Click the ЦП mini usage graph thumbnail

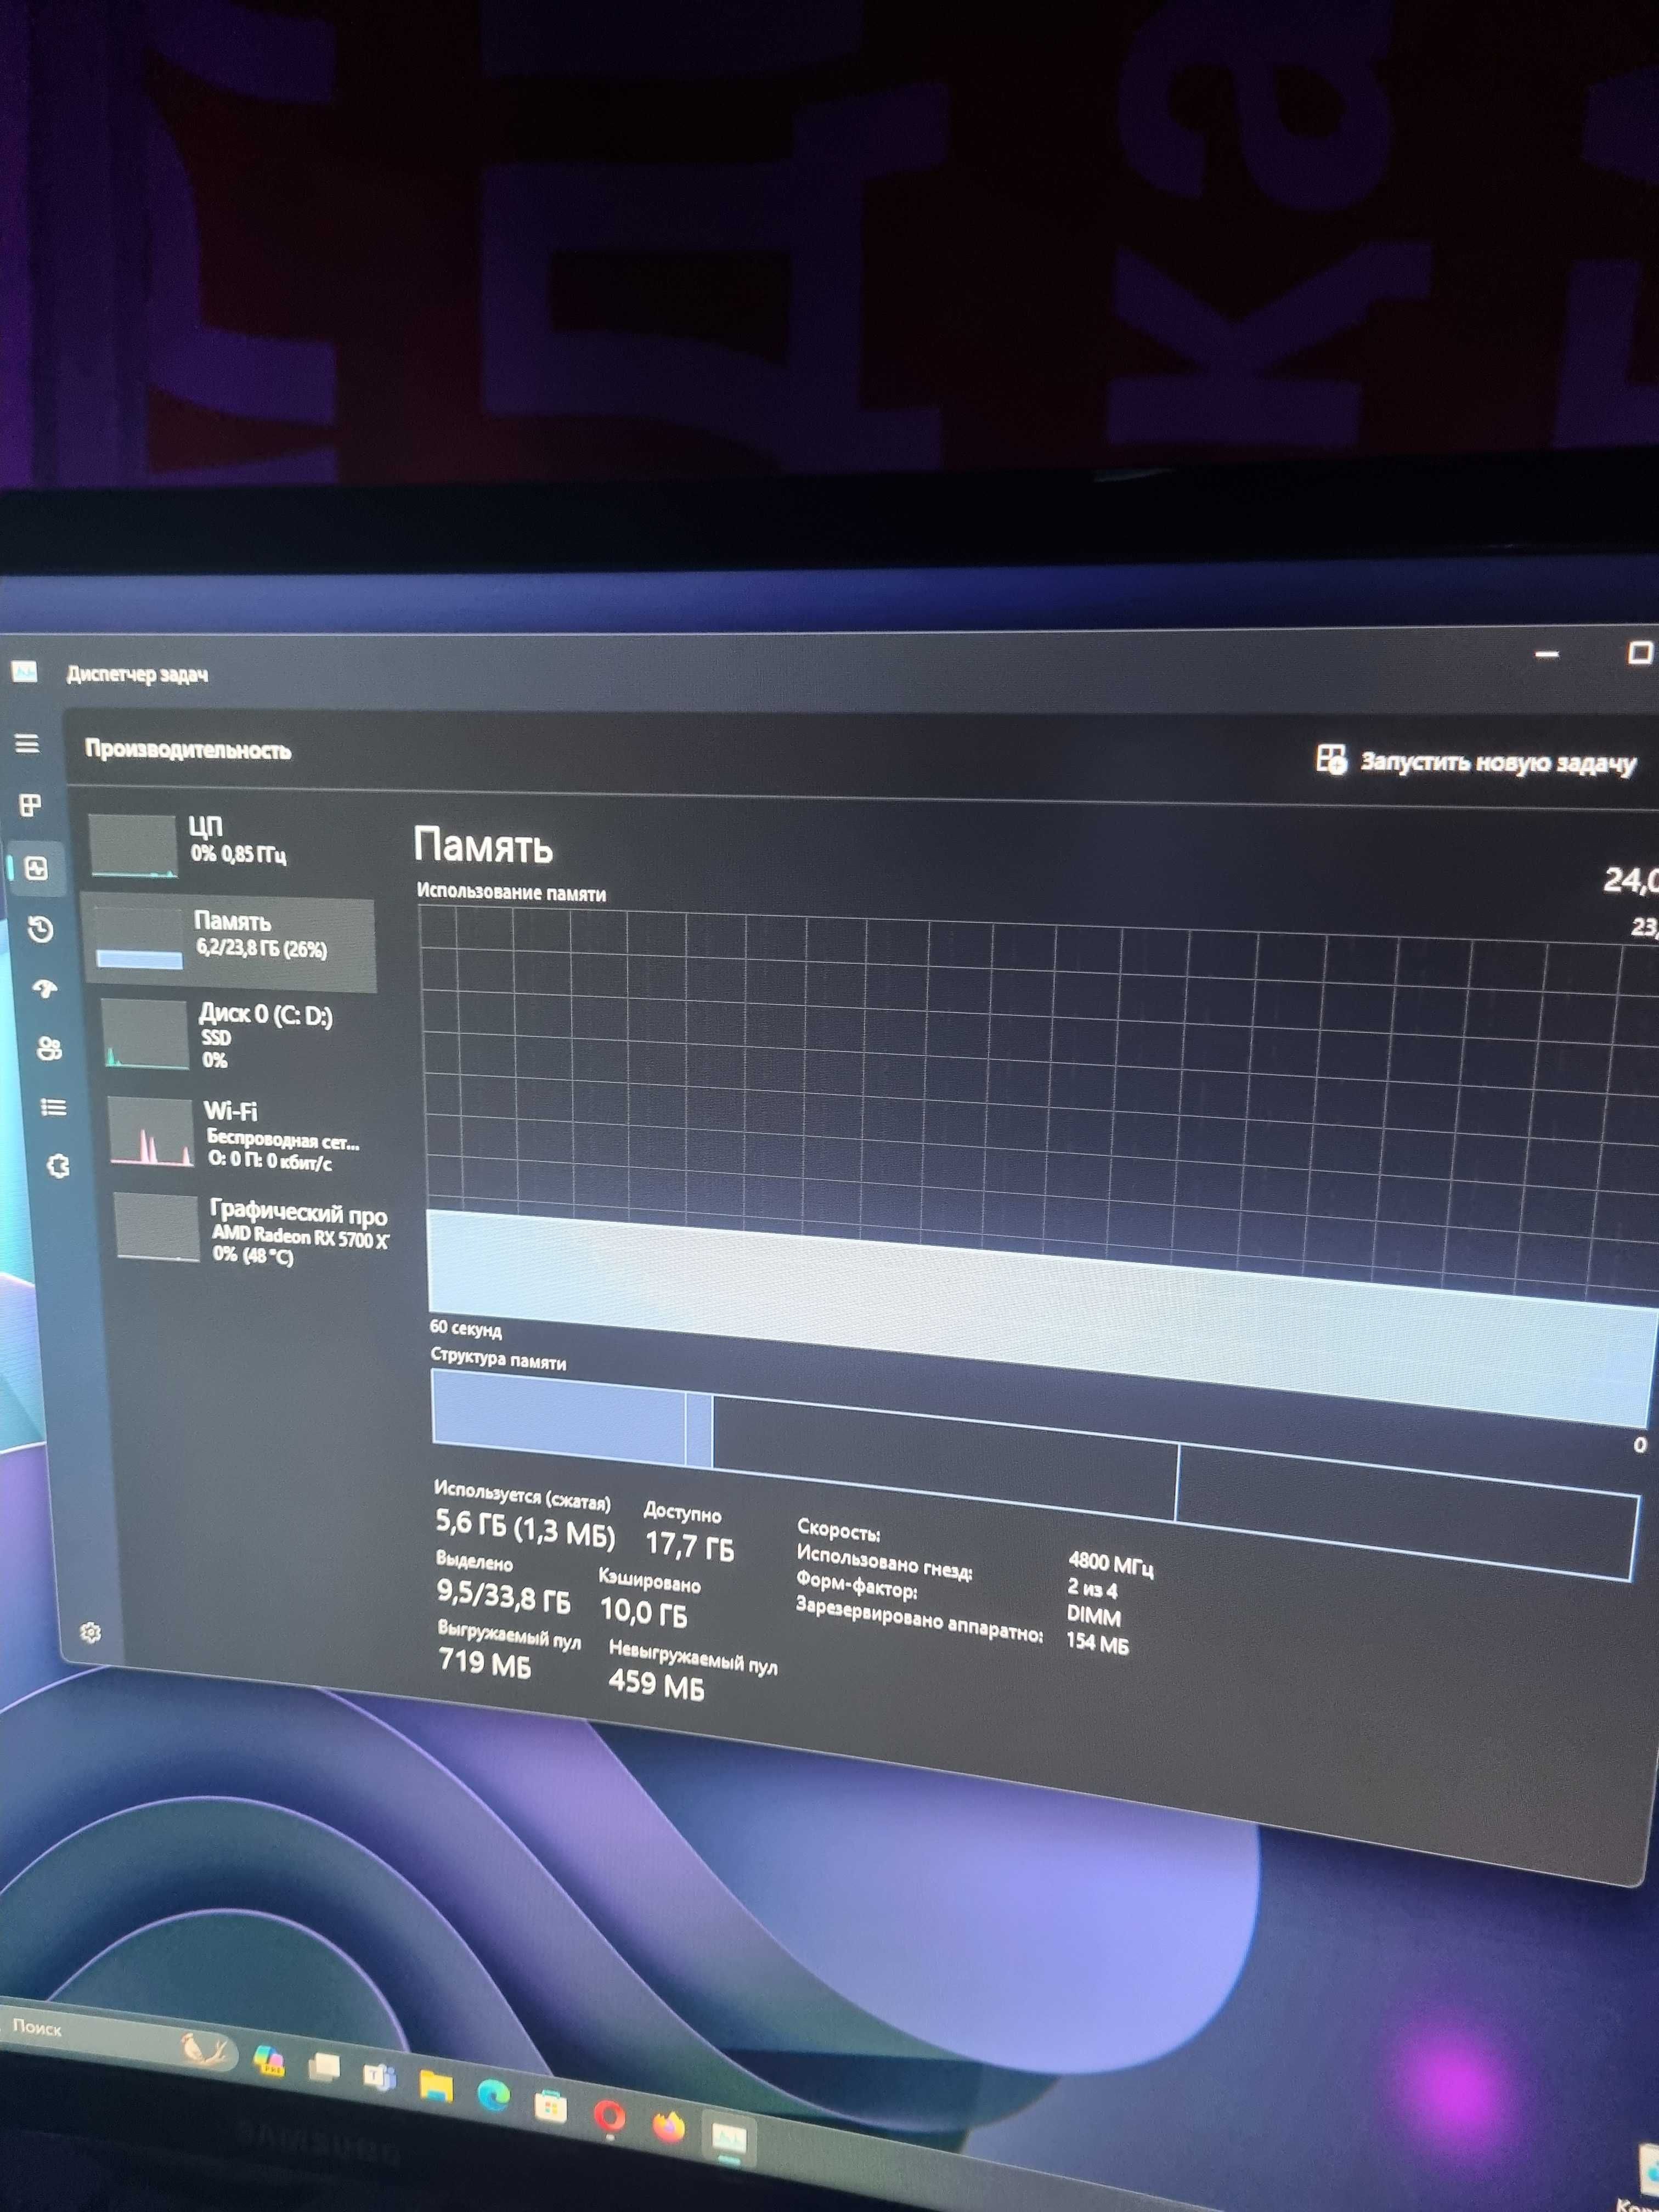point(133,845)
